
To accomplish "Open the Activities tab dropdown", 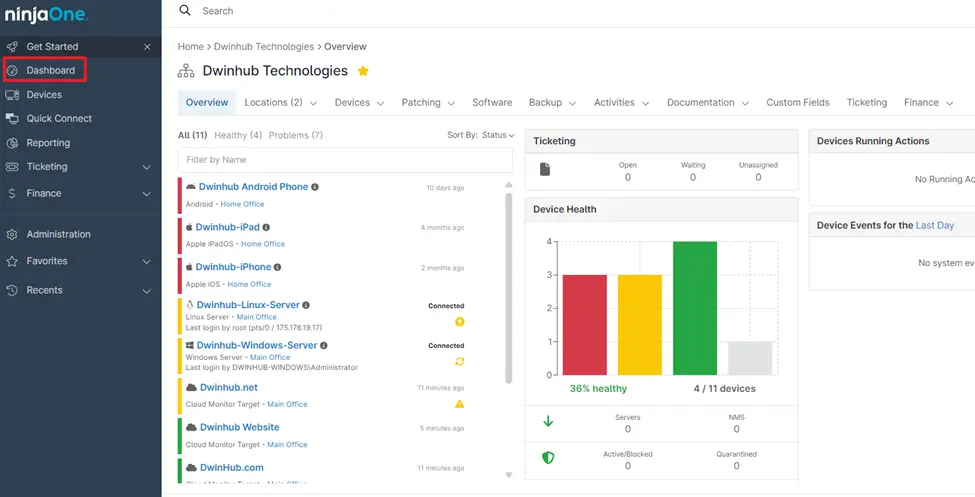I will (x=621, y=103).
